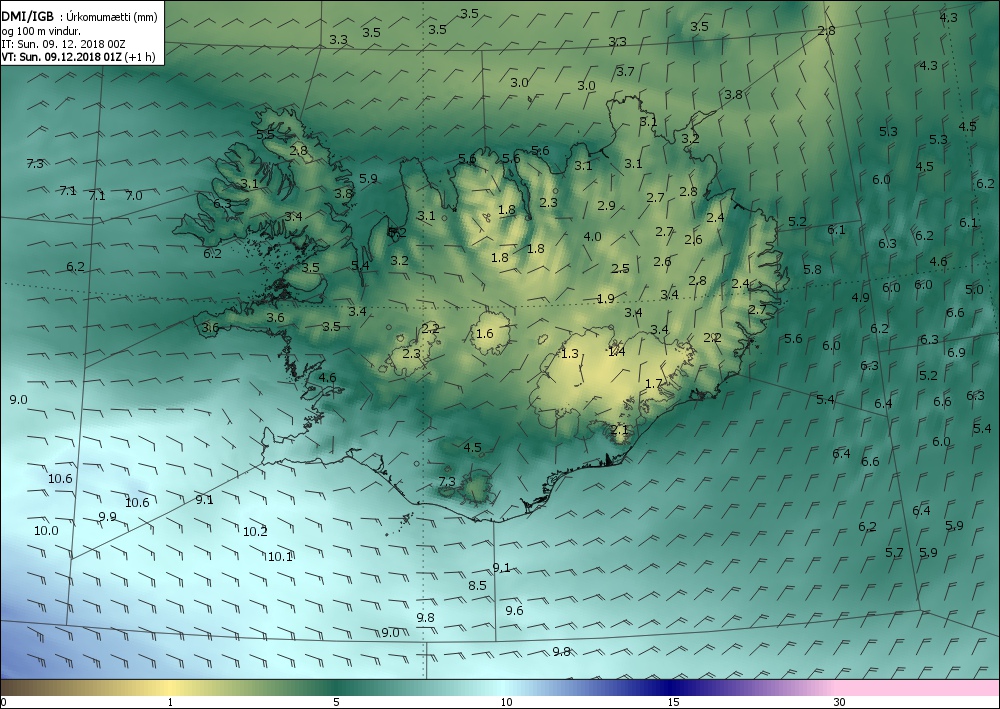This screenshot has height=709, width=1000.
Task: Click the 2.5 value in the interior
Action: [620, 268]
